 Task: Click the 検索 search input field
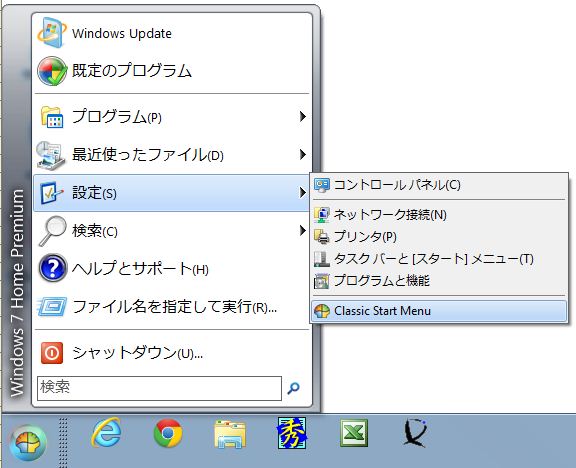(159, 388)
